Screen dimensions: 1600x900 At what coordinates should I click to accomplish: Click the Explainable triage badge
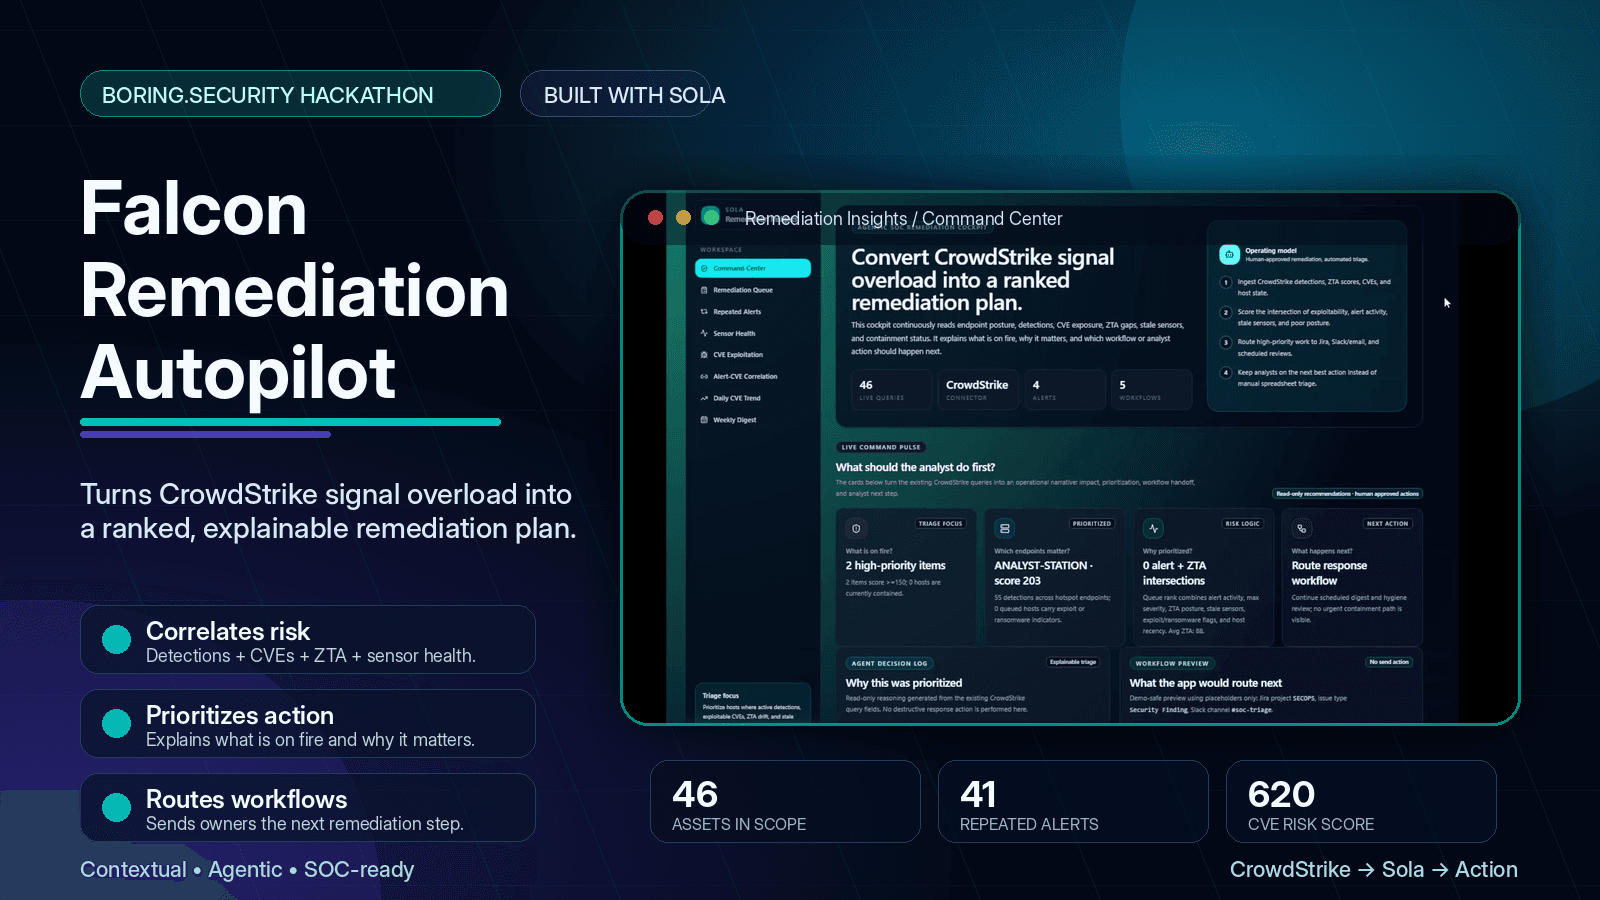click(x=1073, y=662)
